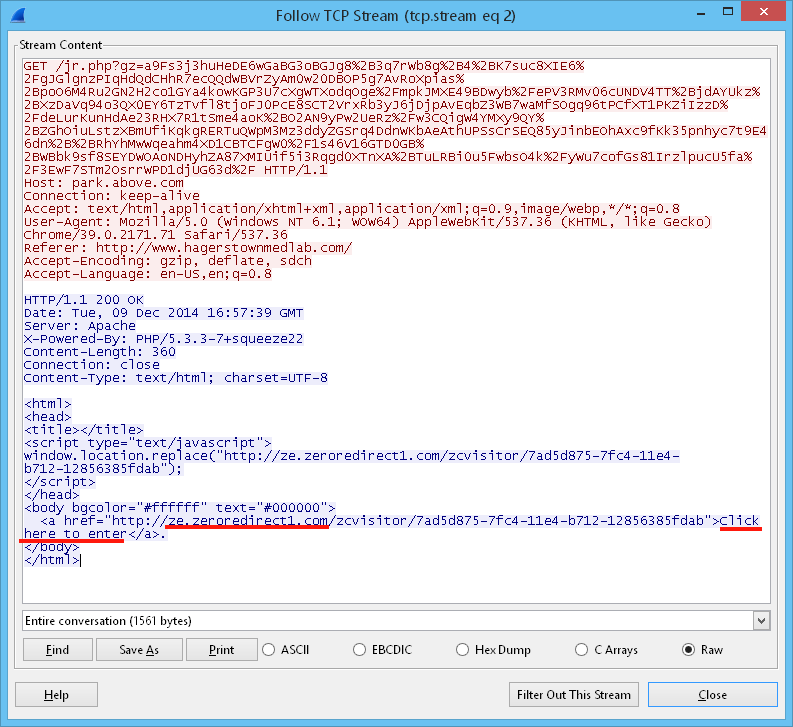
Task: Click the Connection: close line
Action: point(92,365)
